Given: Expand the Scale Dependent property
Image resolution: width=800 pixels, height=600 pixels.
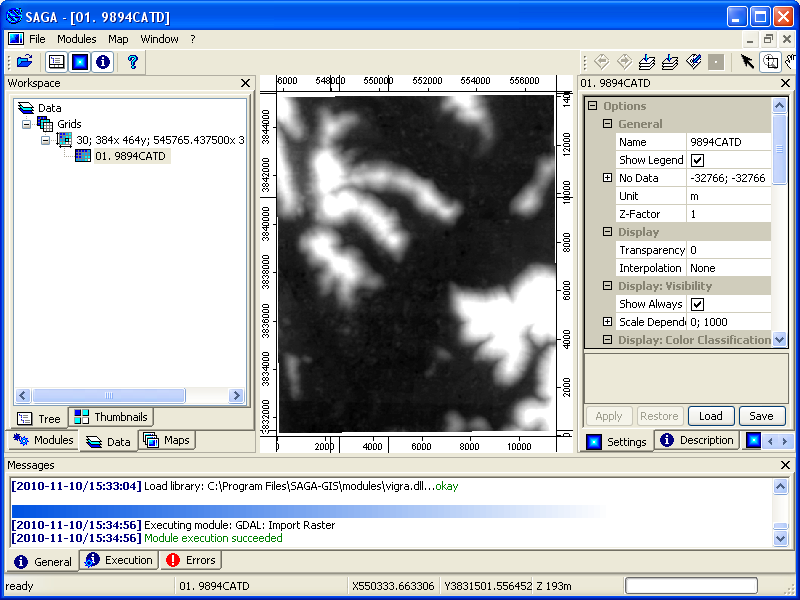Looking at the screenshot, I should [x=607, y=322].
